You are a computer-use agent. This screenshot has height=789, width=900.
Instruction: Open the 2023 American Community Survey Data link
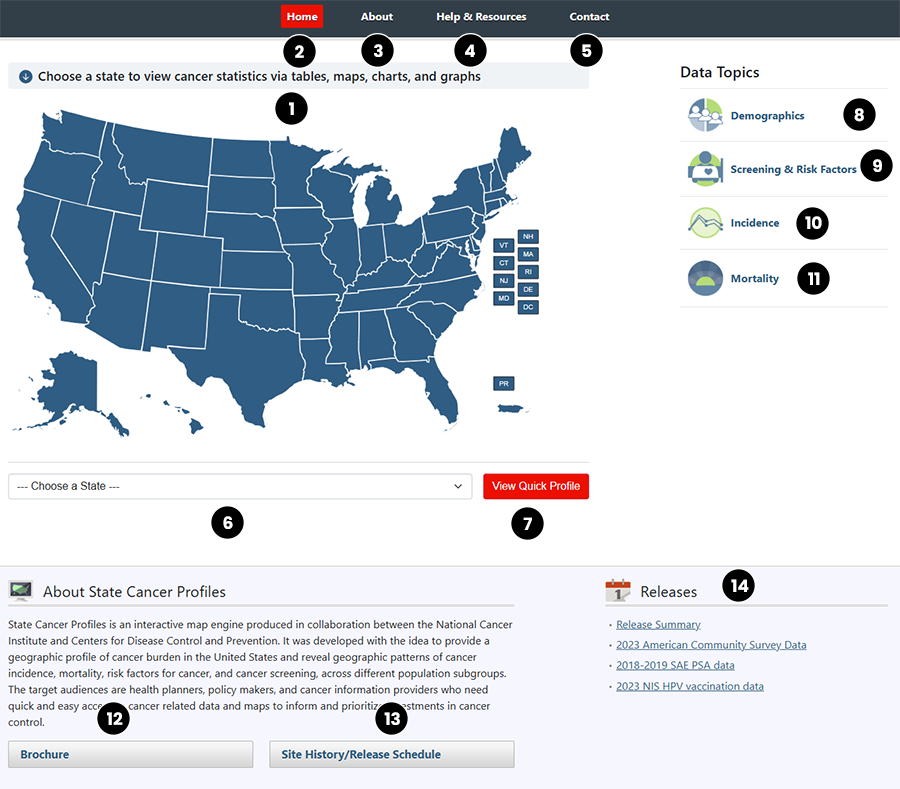pyautogui.click(x=711, y=645)
